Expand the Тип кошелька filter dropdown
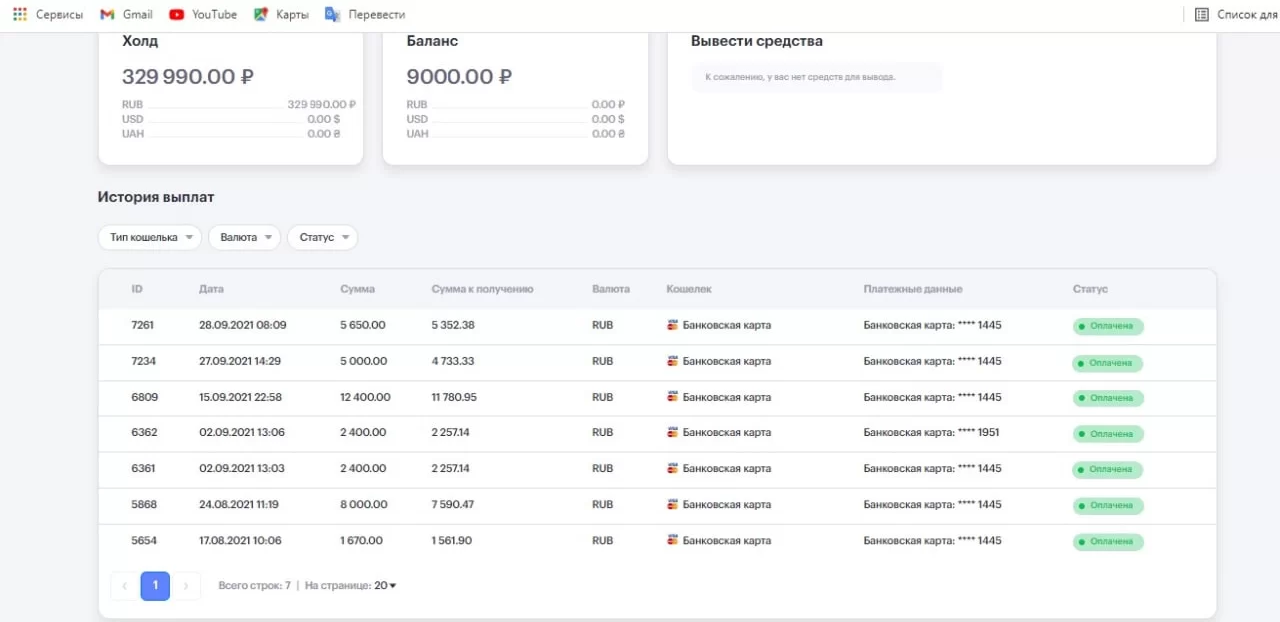1280x622 pixels. point(149,238)
